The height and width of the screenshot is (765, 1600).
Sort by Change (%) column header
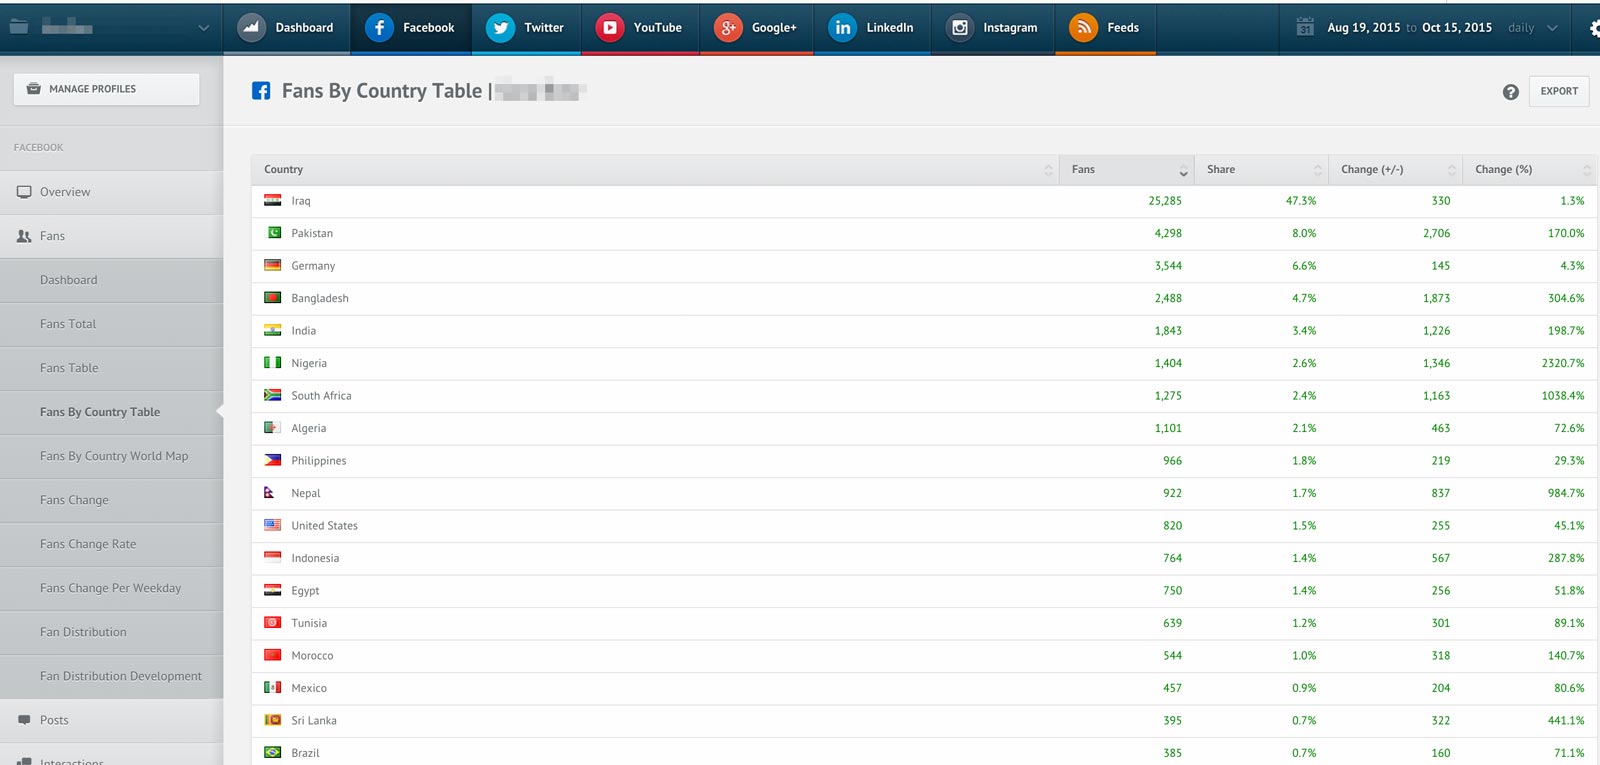[x=1529, y=170]
